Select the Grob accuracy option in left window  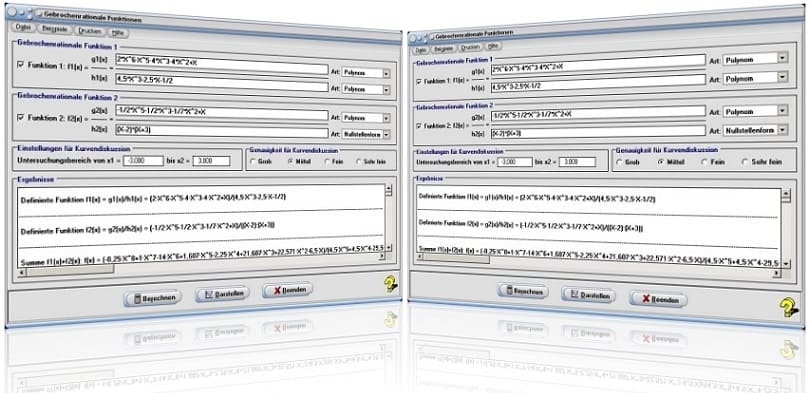coord(253,162)
